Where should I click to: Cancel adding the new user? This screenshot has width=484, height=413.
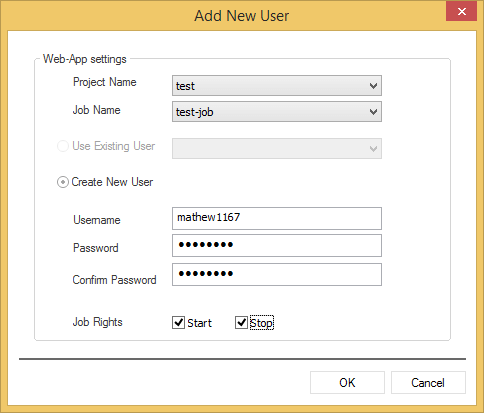[x=428, y=383]
